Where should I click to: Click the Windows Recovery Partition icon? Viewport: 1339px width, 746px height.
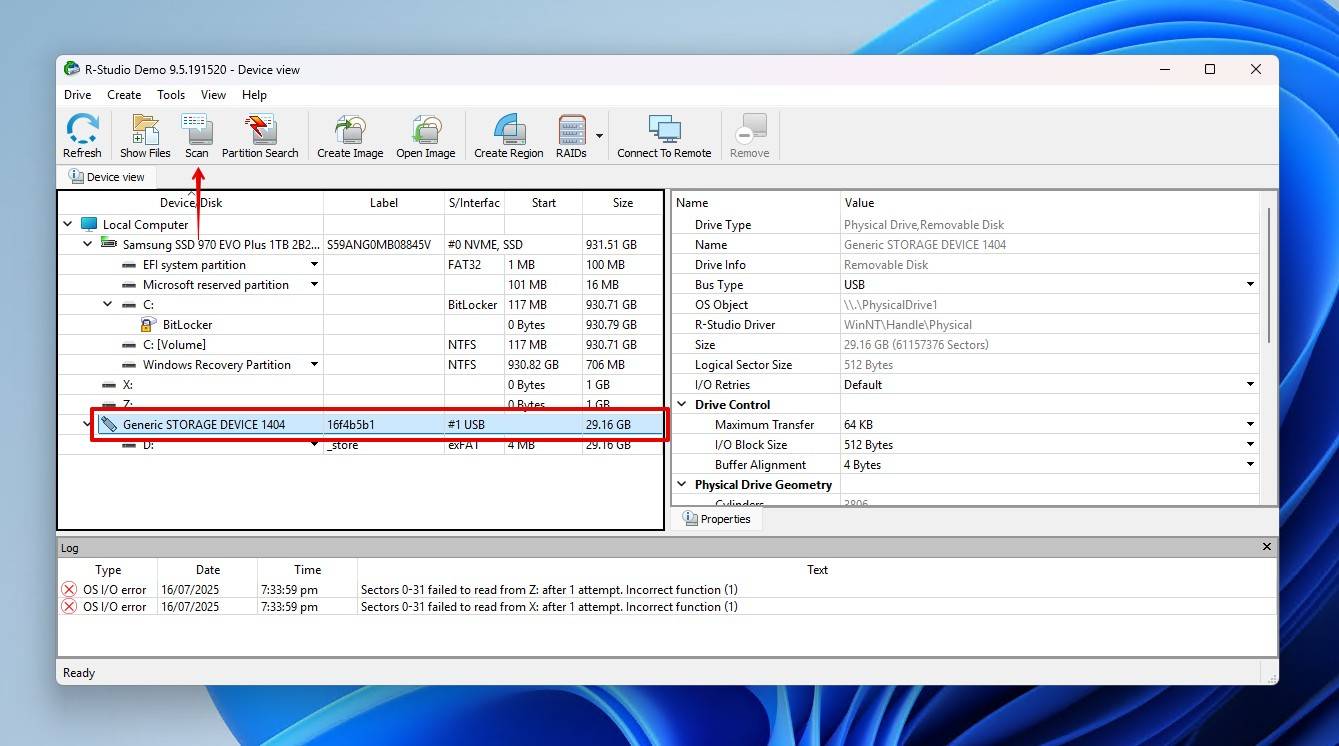(x=129, y=365)
